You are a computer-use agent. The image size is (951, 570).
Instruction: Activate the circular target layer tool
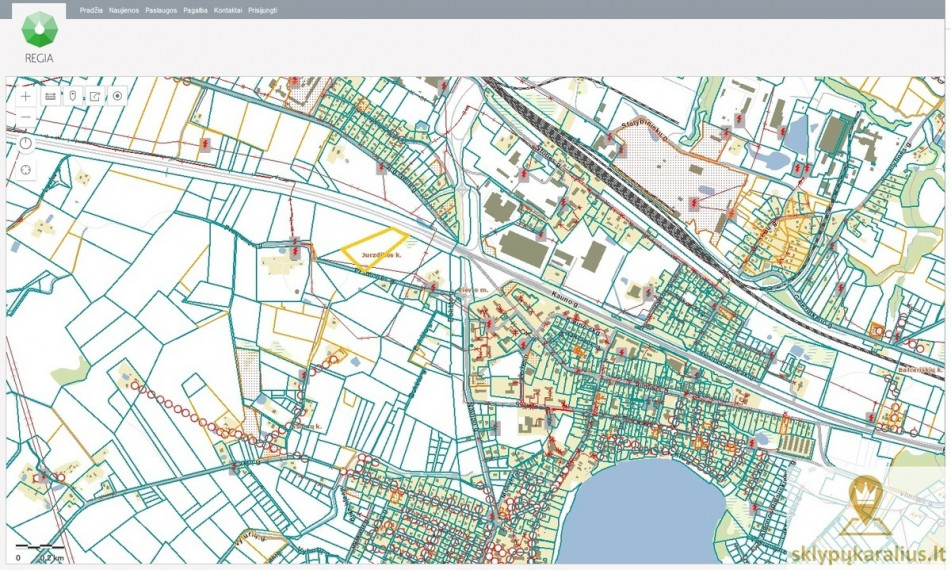tap(118, 96)
